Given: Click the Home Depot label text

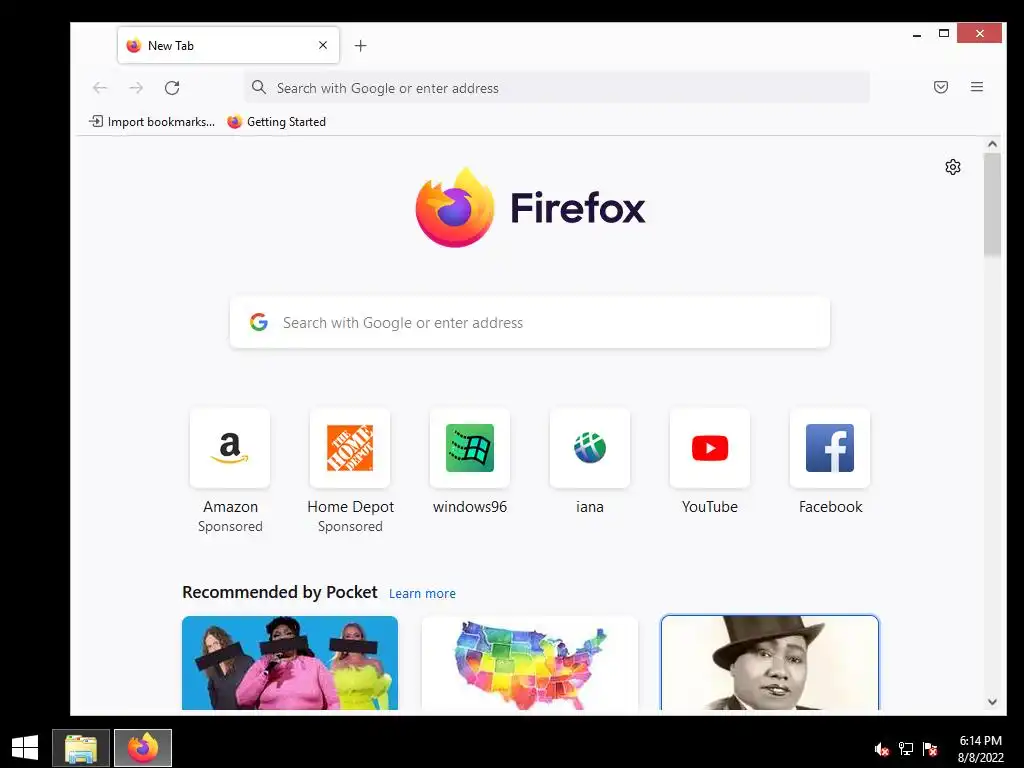Looking at the screenshot, I should 351,507.
